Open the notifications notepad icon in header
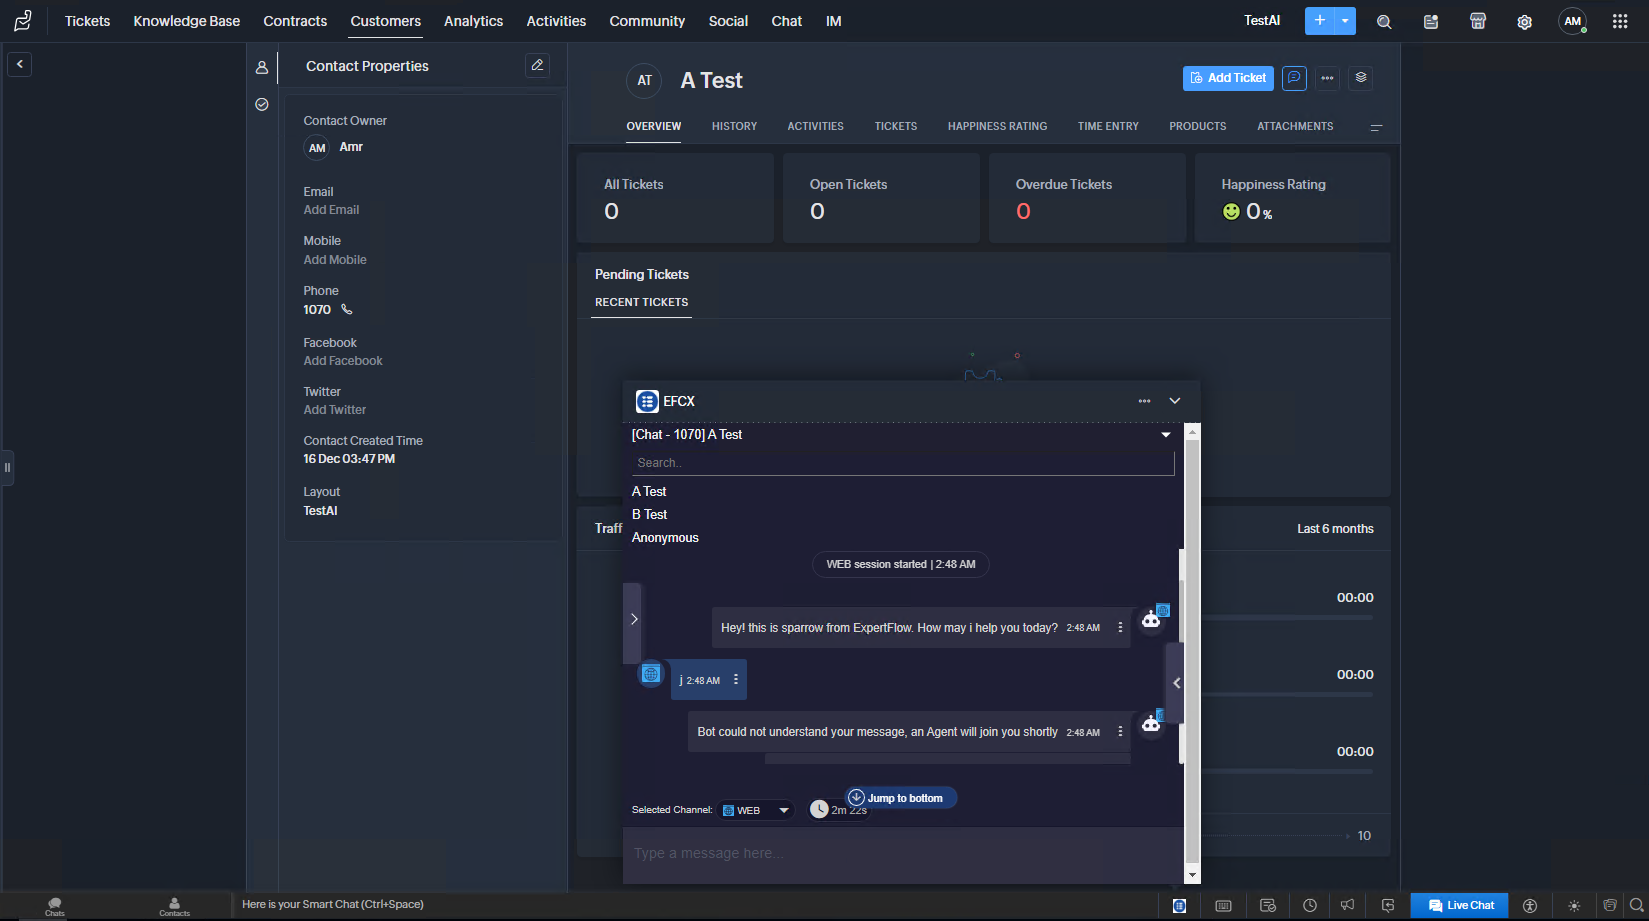The image size is (1649, 921). click(1431, 21)
